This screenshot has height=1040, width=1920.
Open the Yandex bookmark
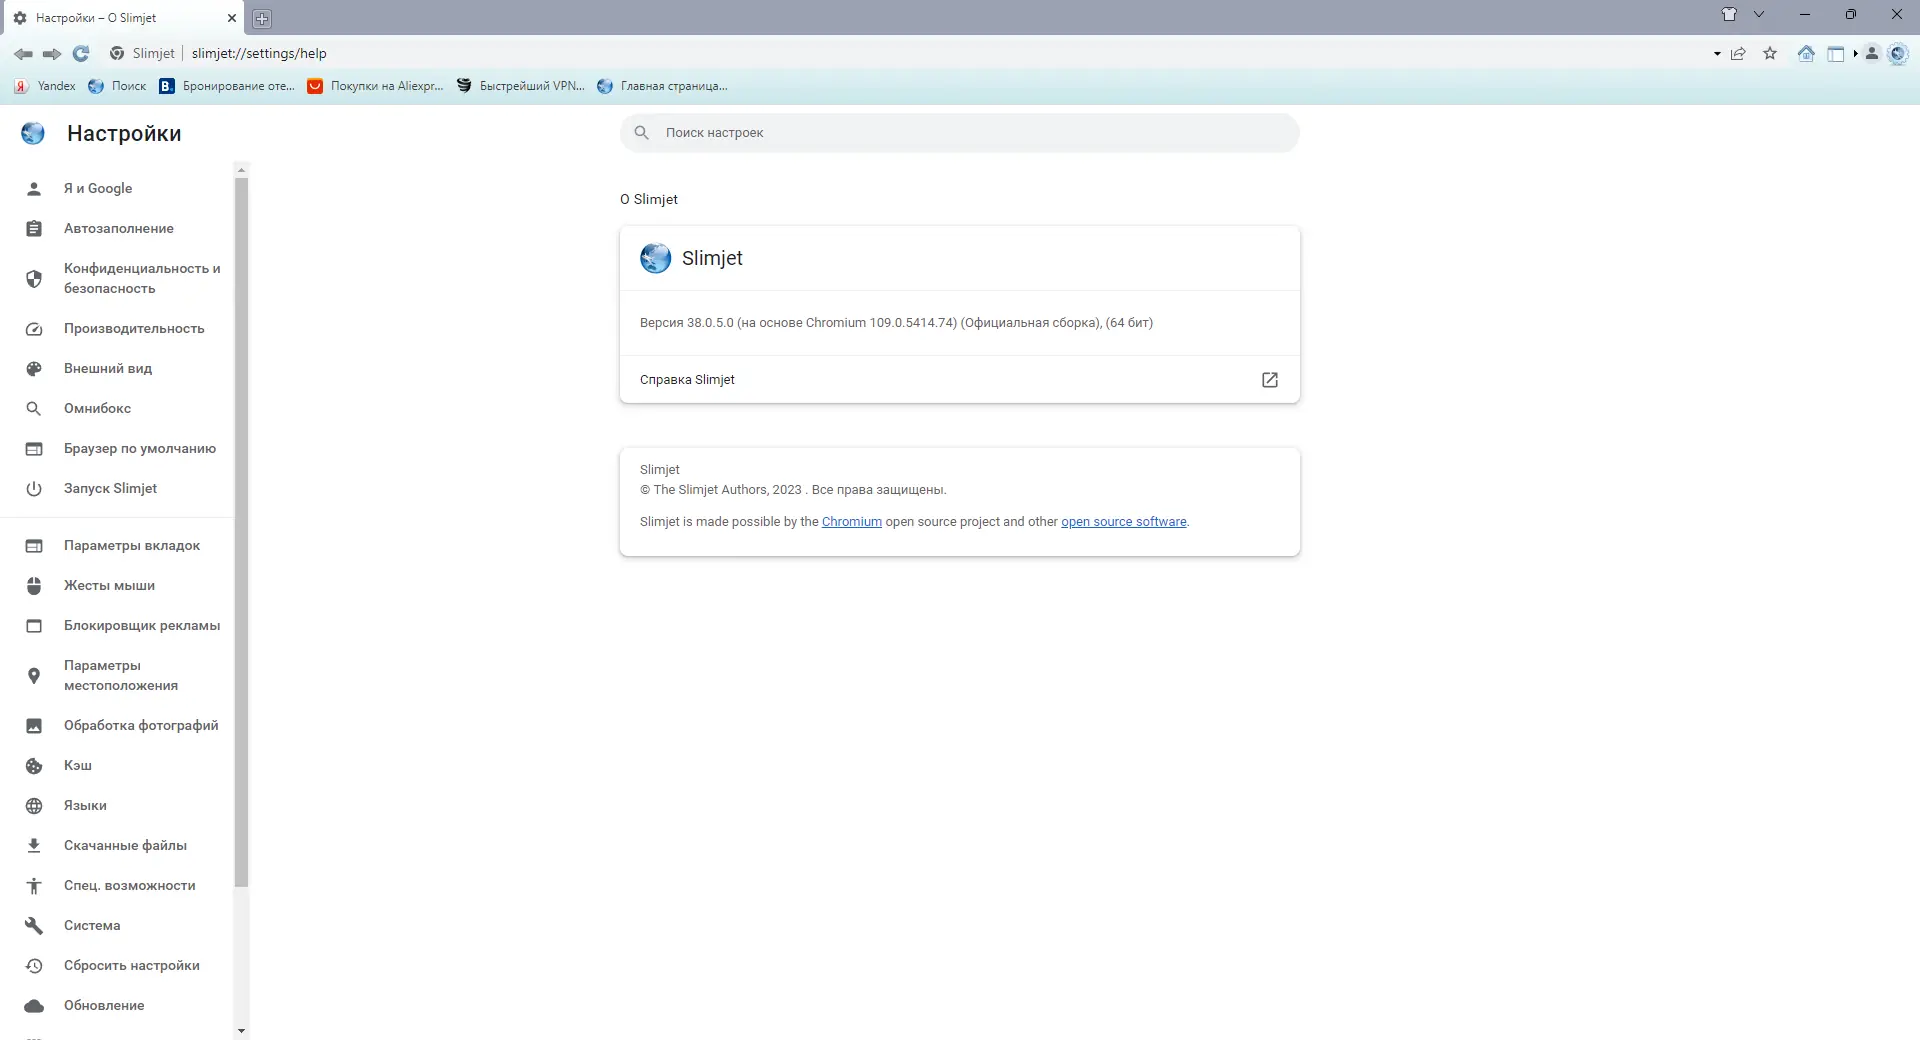(45, 86)
